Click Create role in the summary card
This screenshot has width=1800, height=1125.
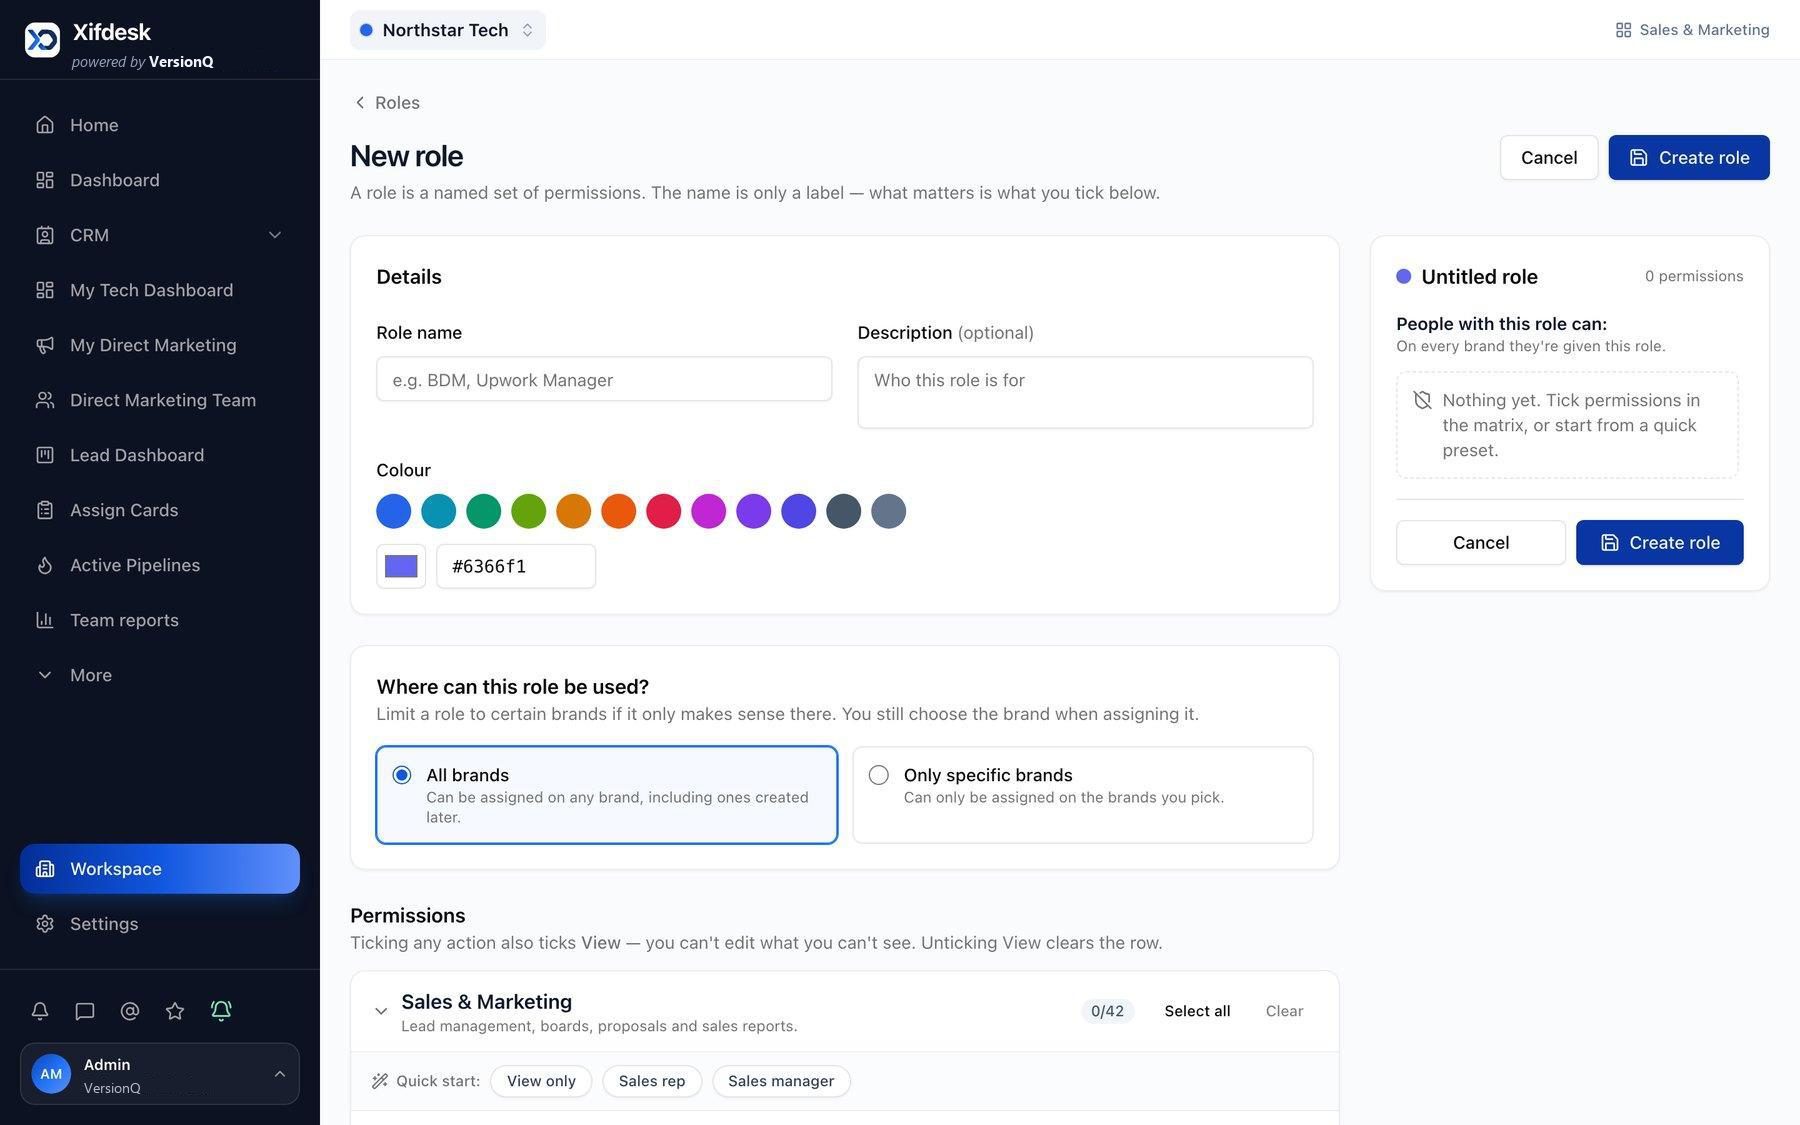[x=1660, y=543]
